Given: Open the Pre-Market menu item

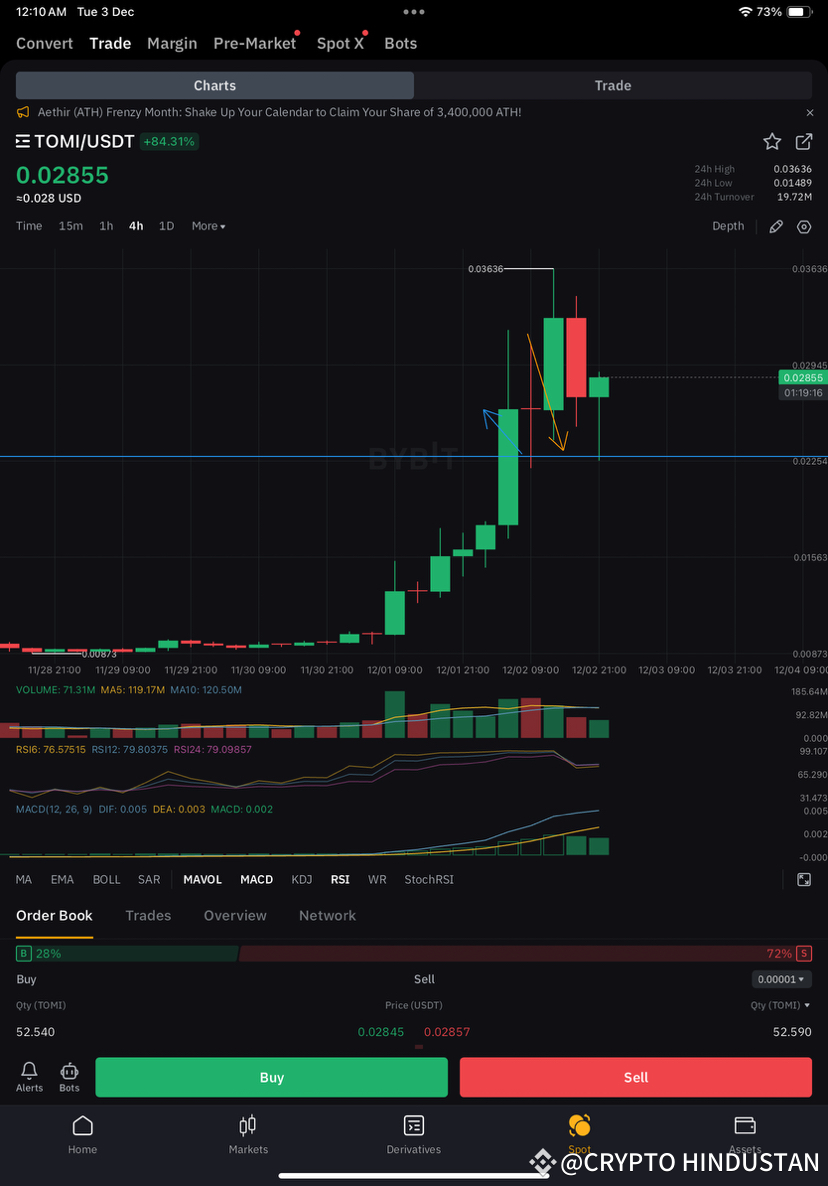Looking at the screenshot, I should [255, 43].
